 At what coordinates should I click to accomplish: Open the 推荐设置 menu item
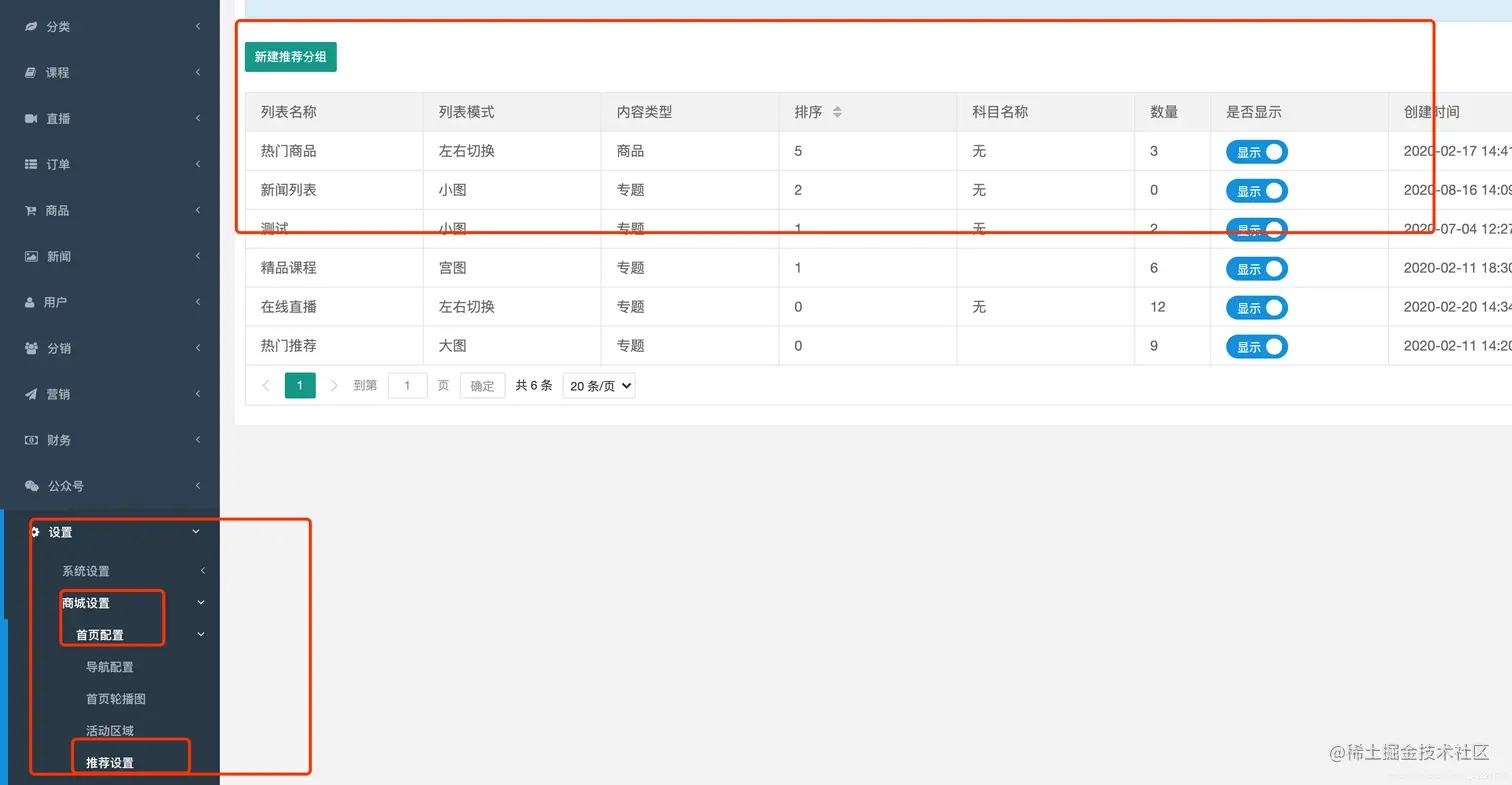click(110, 763)
